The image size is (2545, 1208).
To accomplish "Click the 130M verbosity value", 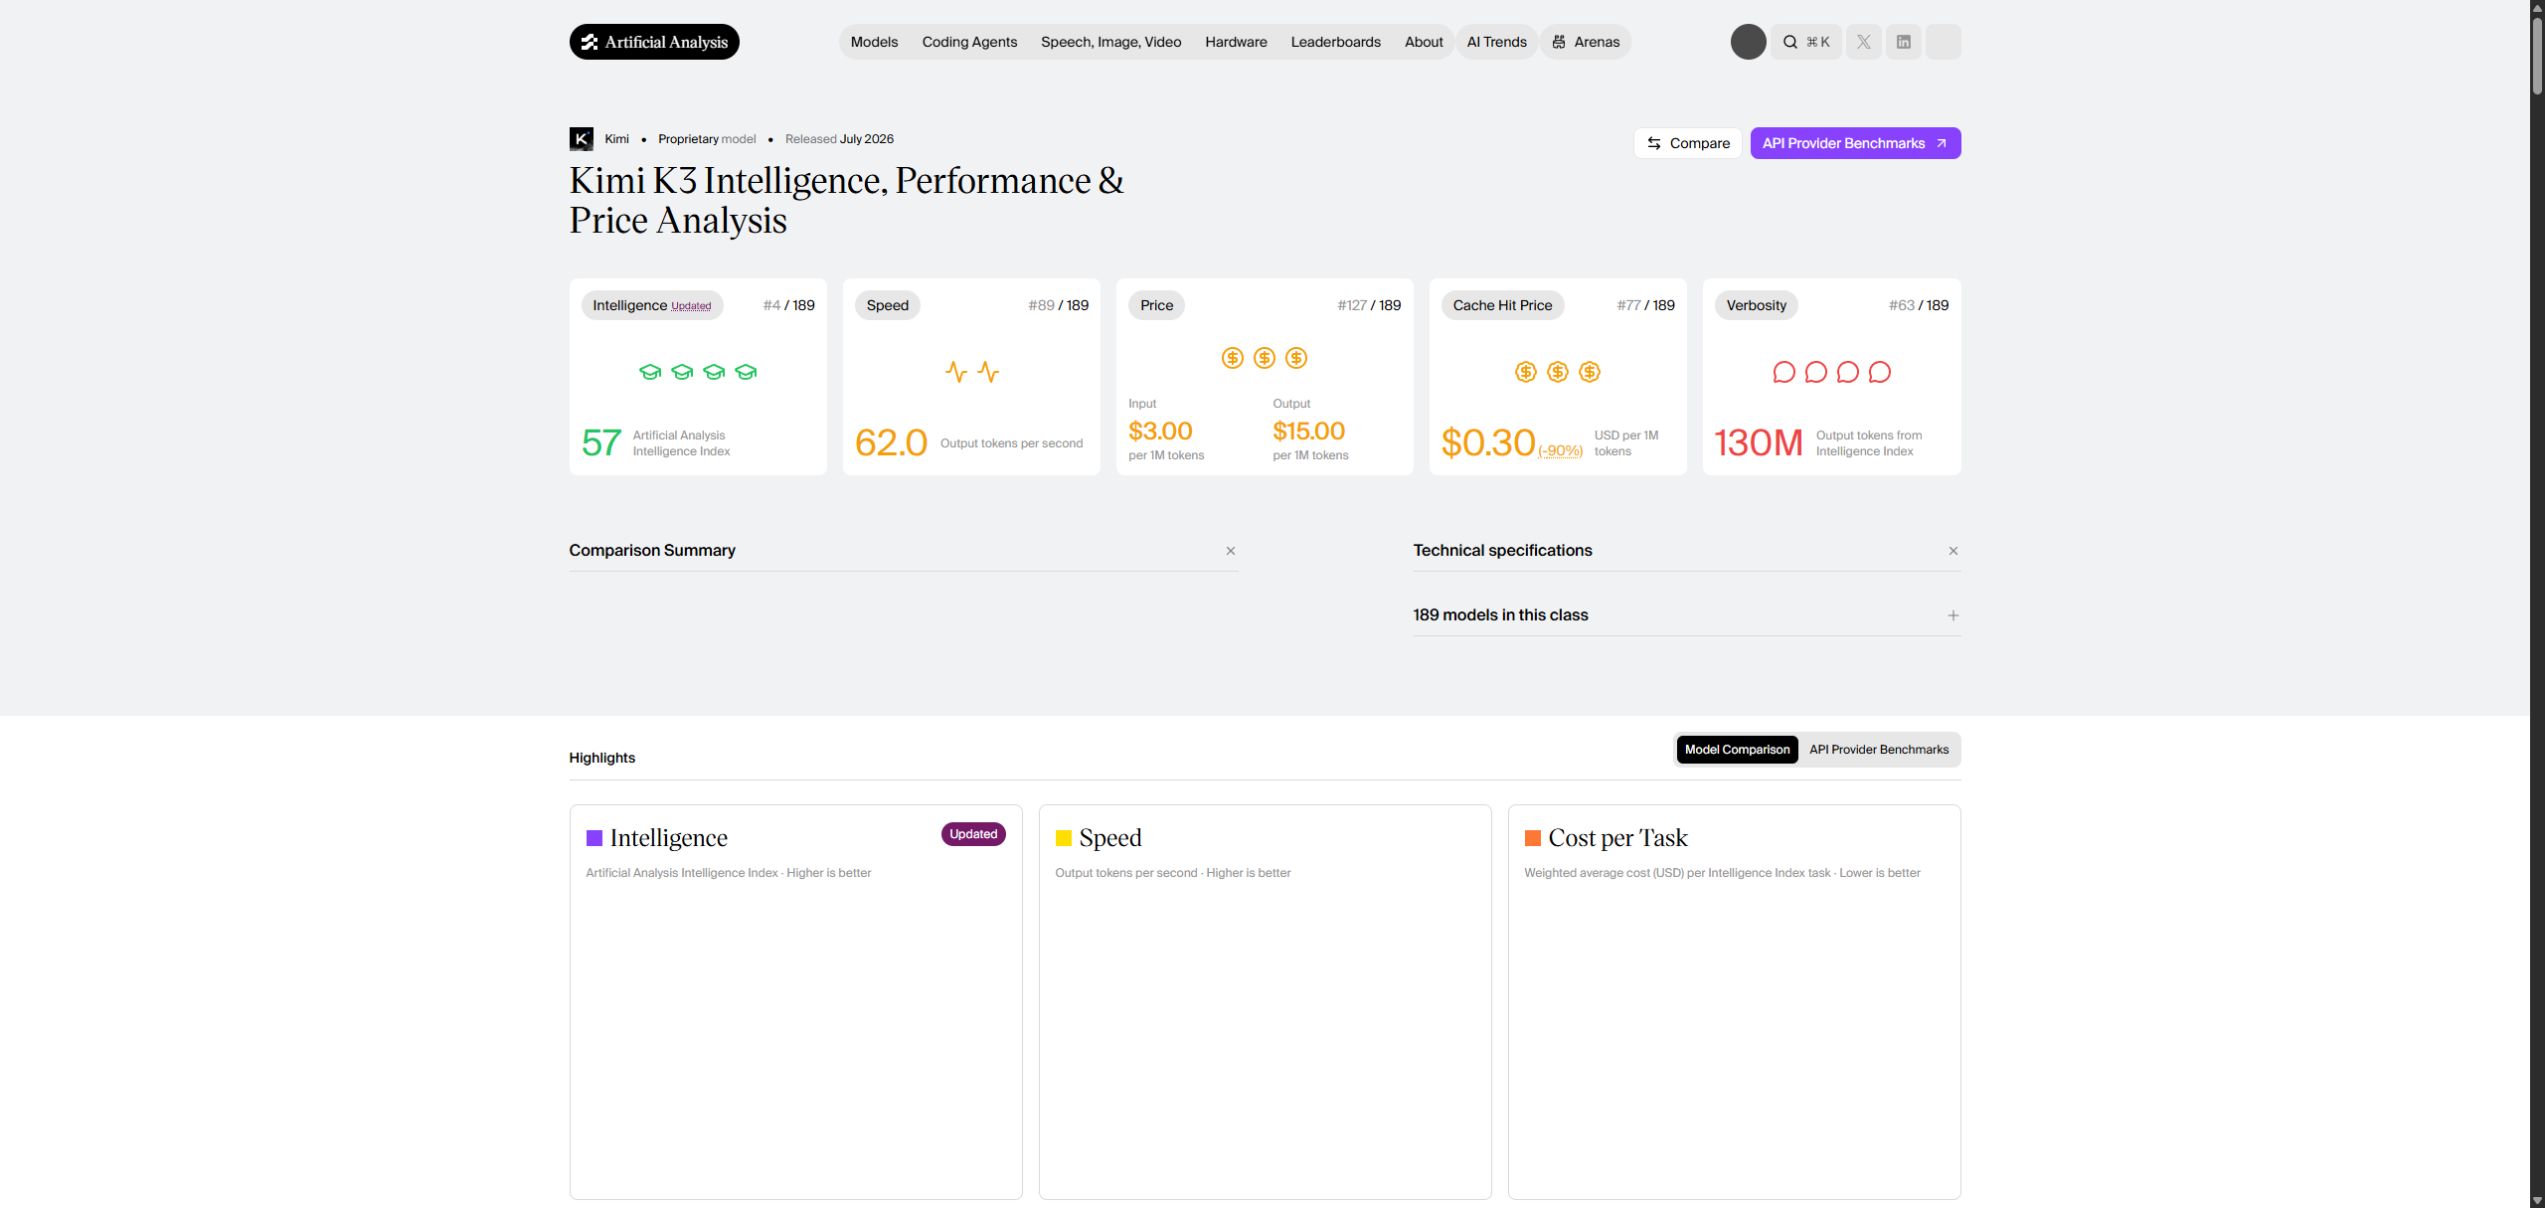I will coord(1758,443).
